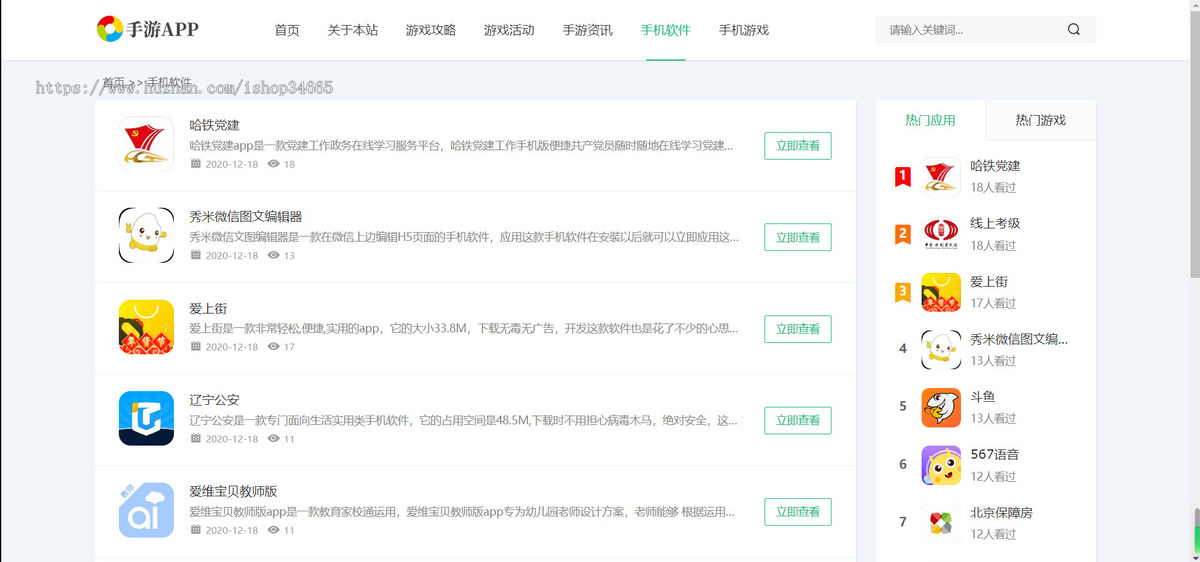Viewport: 1200px width, 562px height.
Task: Click 立即查看 for 秀米微信图文编辑器
Action: (x=798, y=237)
